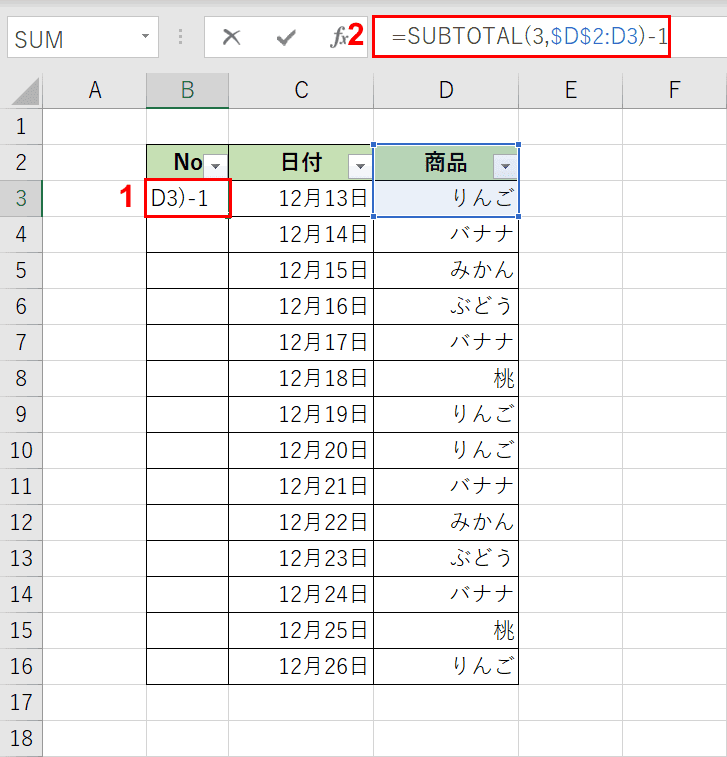Viewport: 727px width, 757px height.
Task: Select row 17 header
Action: coord(21,702)
